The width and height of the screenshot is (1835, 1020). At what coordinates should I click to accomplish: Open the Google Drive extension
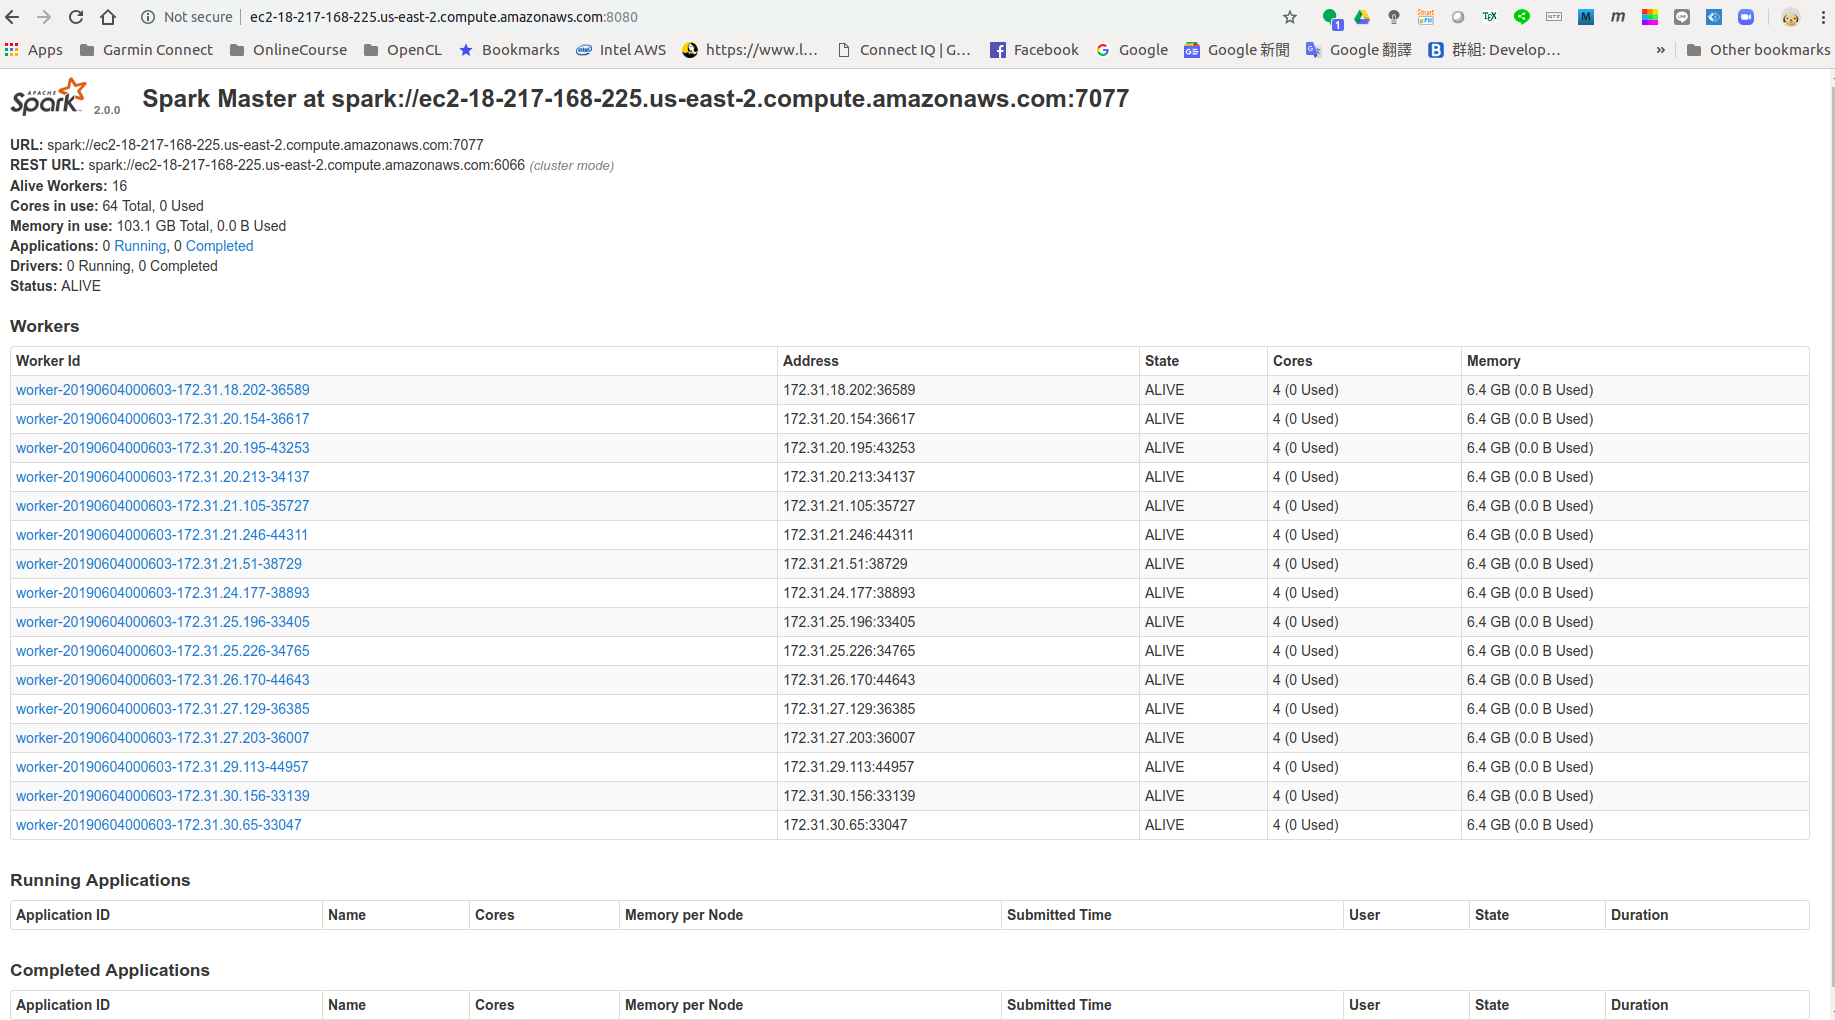[1362, 17]
